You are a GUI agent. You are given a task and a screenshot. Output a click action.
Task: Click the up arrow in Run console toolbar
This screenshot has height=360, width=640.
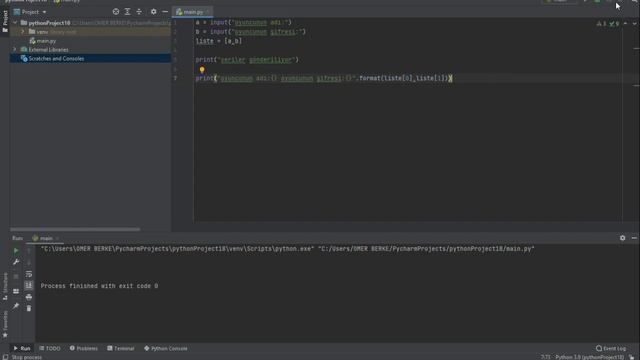(x=29, y=251)
